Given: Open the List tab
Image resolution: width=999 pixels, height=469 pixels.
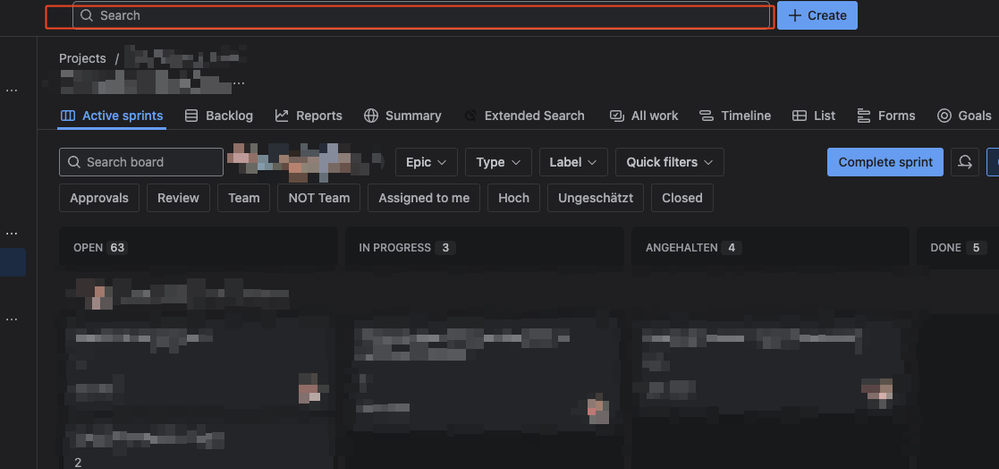Looking at the screenshot, I should pos(814,115).
